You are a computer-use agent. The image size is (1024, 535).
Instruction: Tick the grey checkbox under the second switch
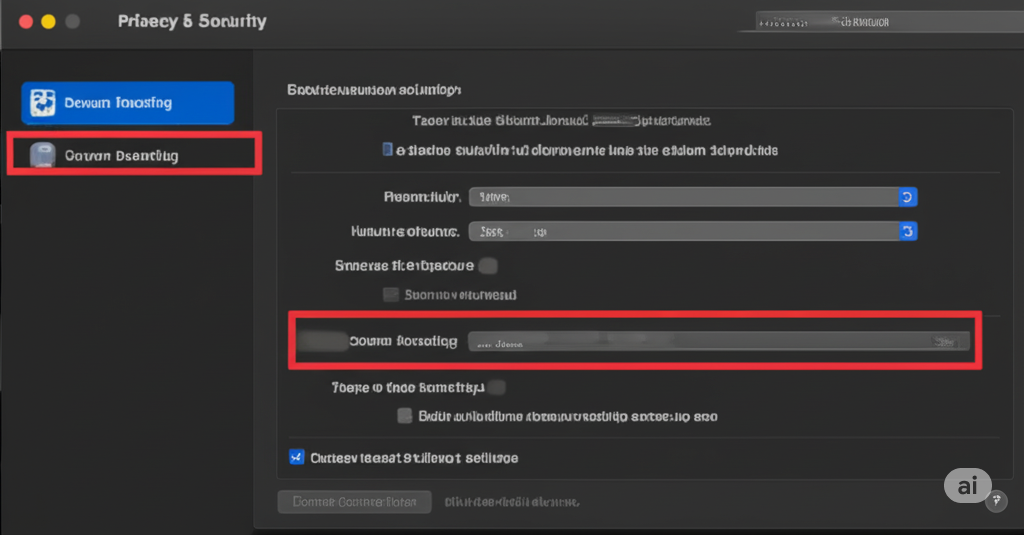point(405,415)
